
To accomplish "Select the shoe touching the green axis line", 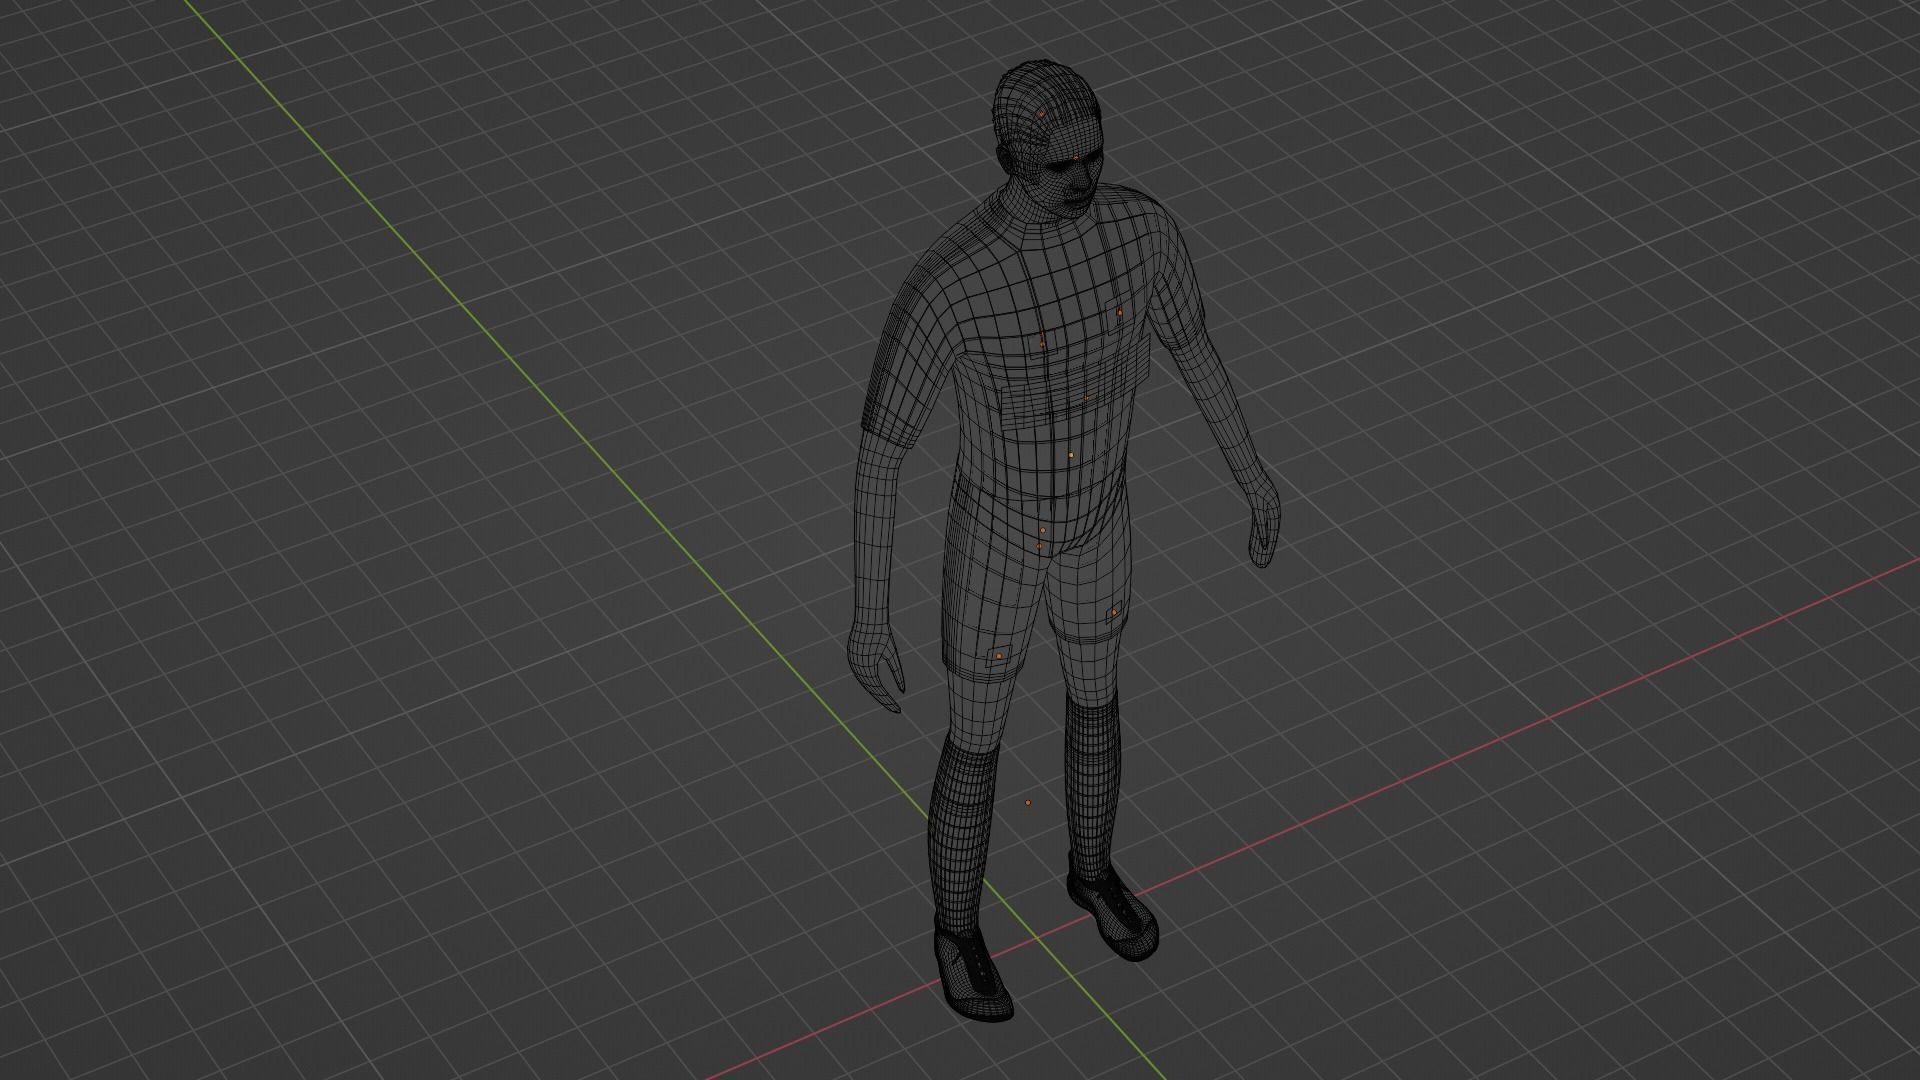I will click(x=973, y=973).
